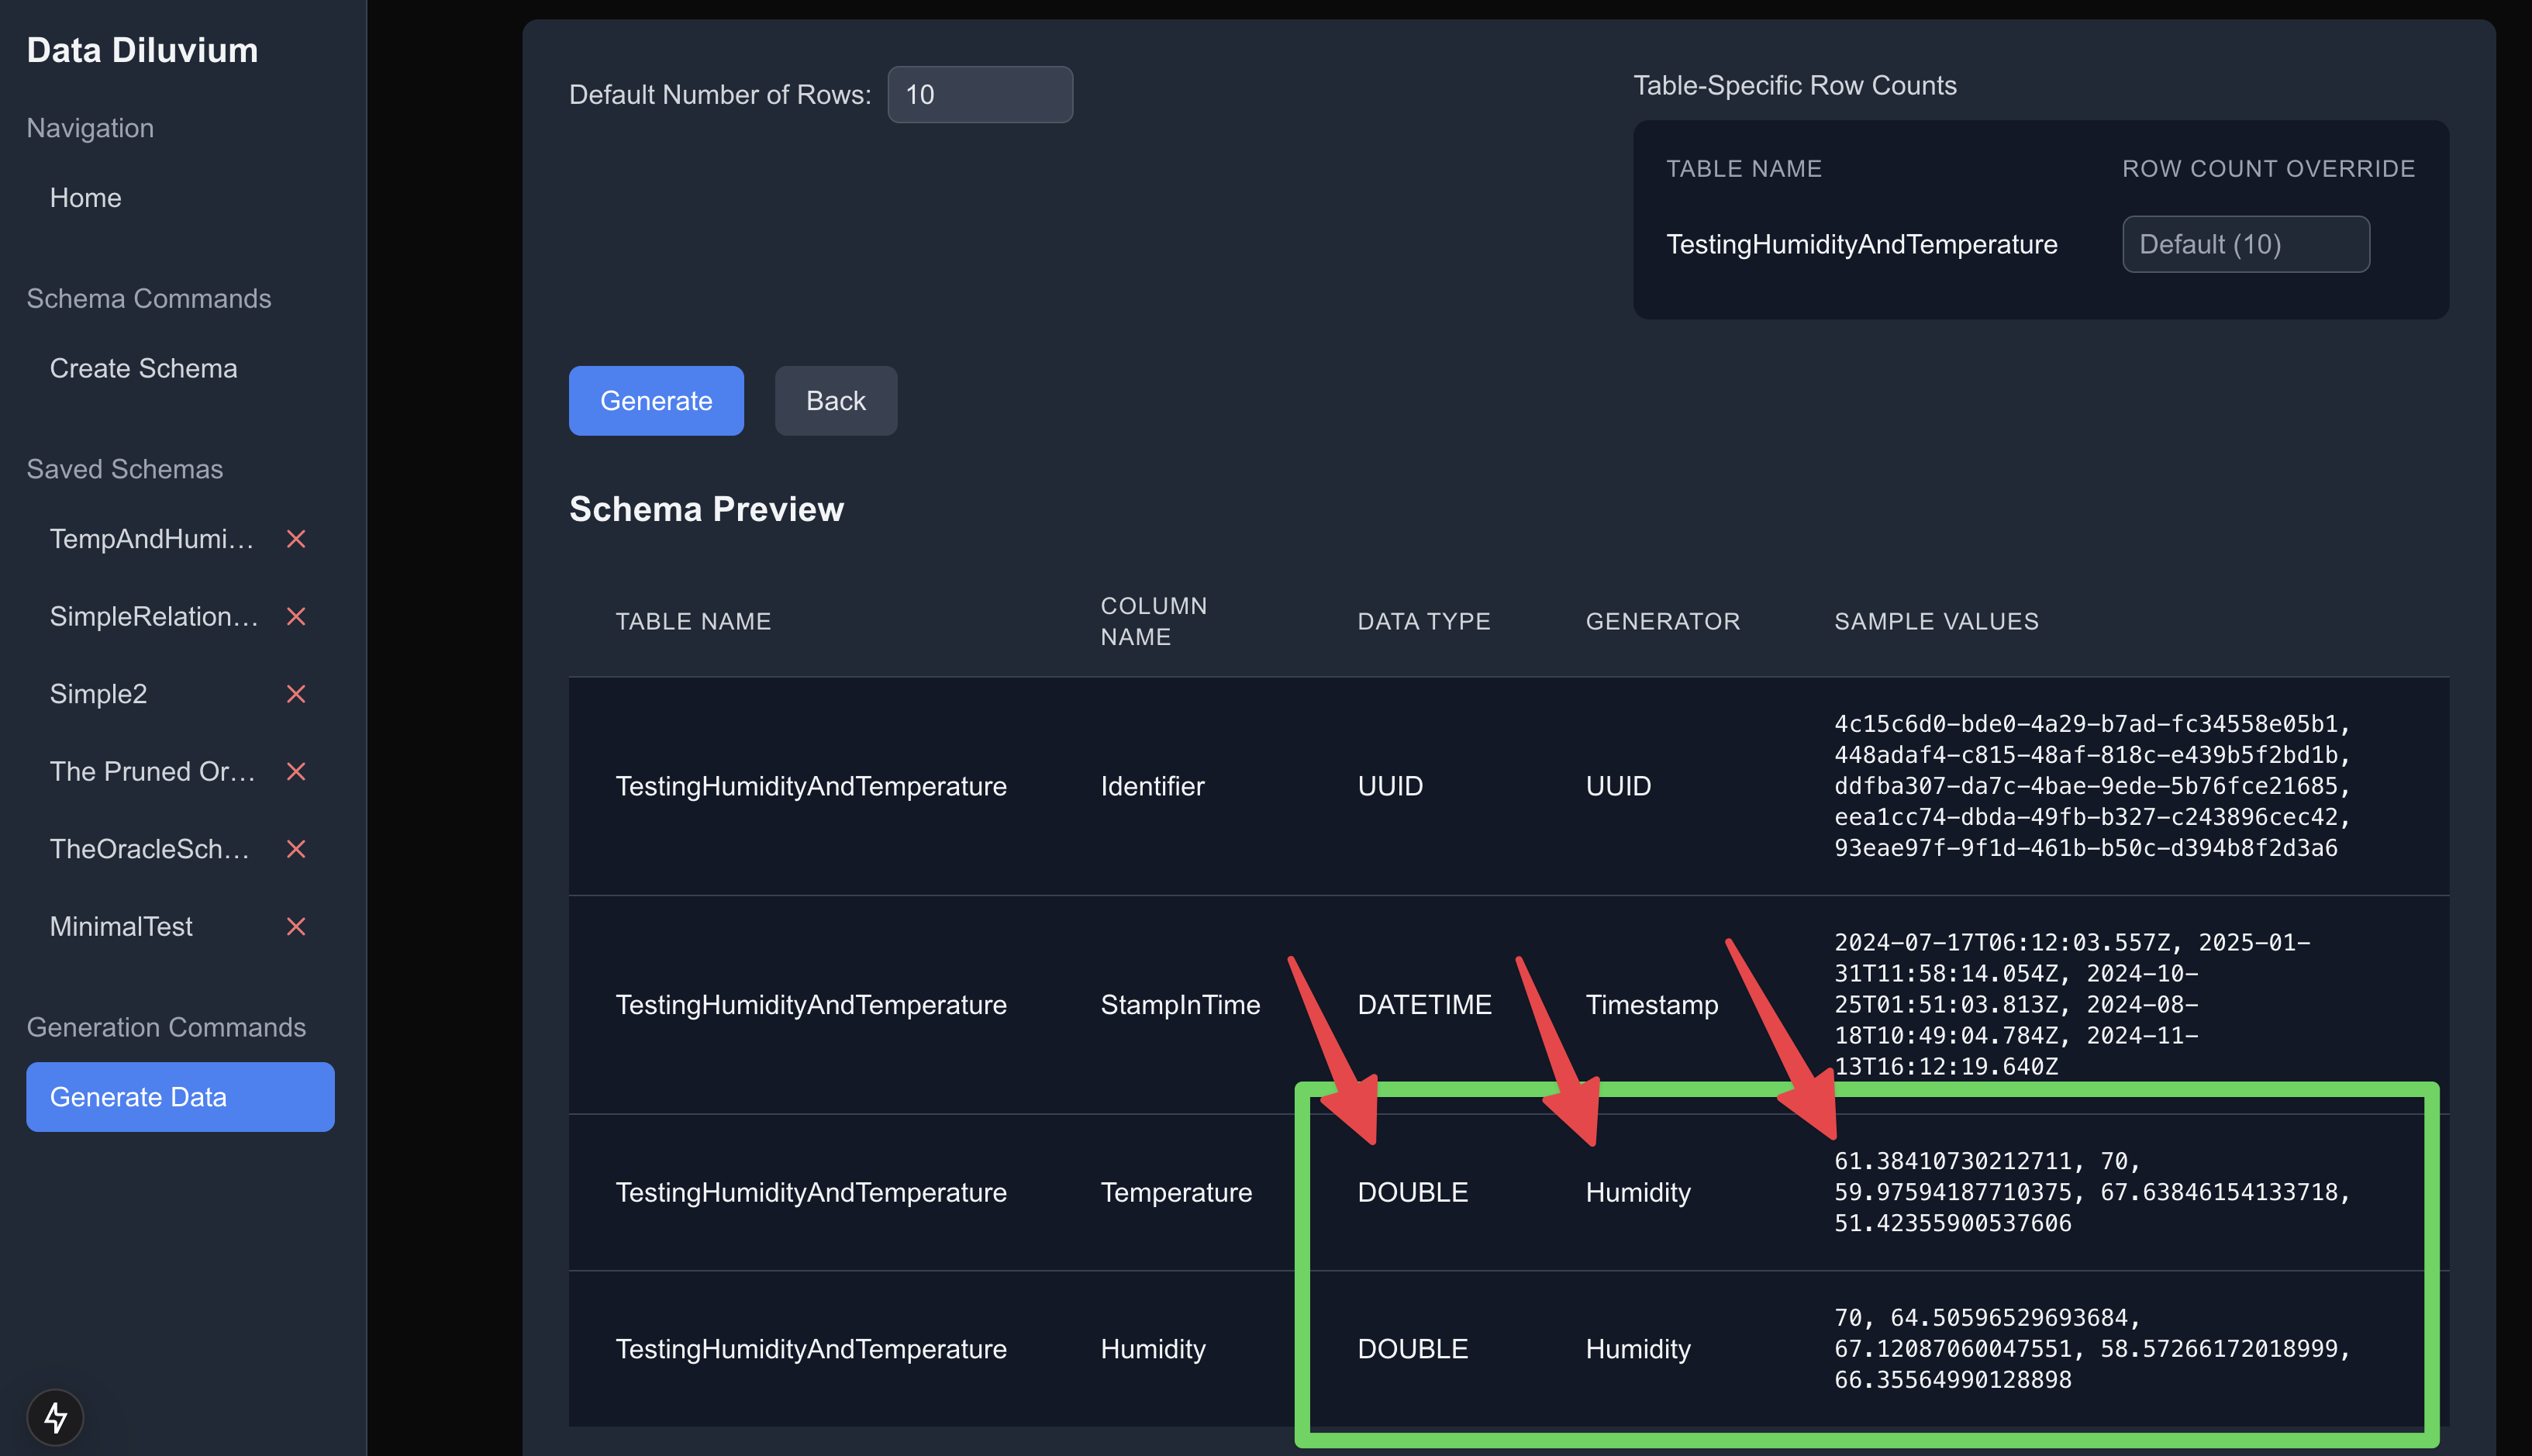Screen dimensions: 2532x1456
Task: Delete TheOracleSch… saved schema
Action: (x=296, y=849)
